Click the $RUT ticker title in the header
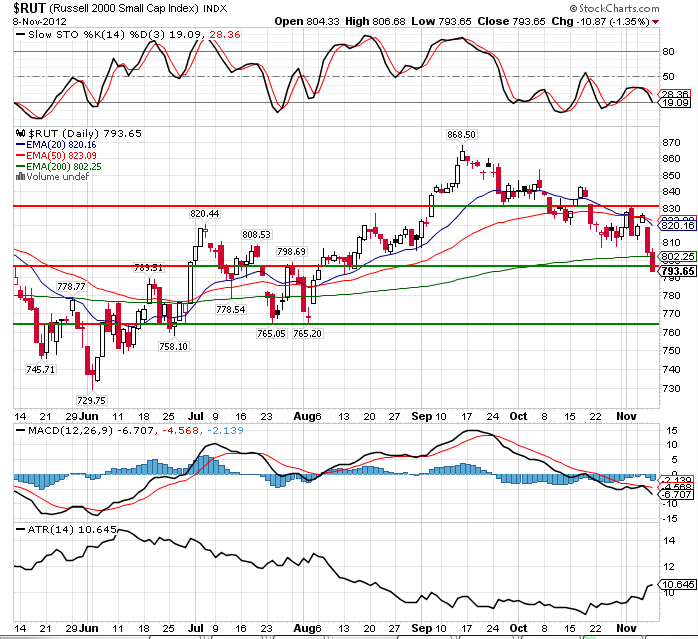The height and width of the screenshot is (639, 698). [x=29, y=8]
